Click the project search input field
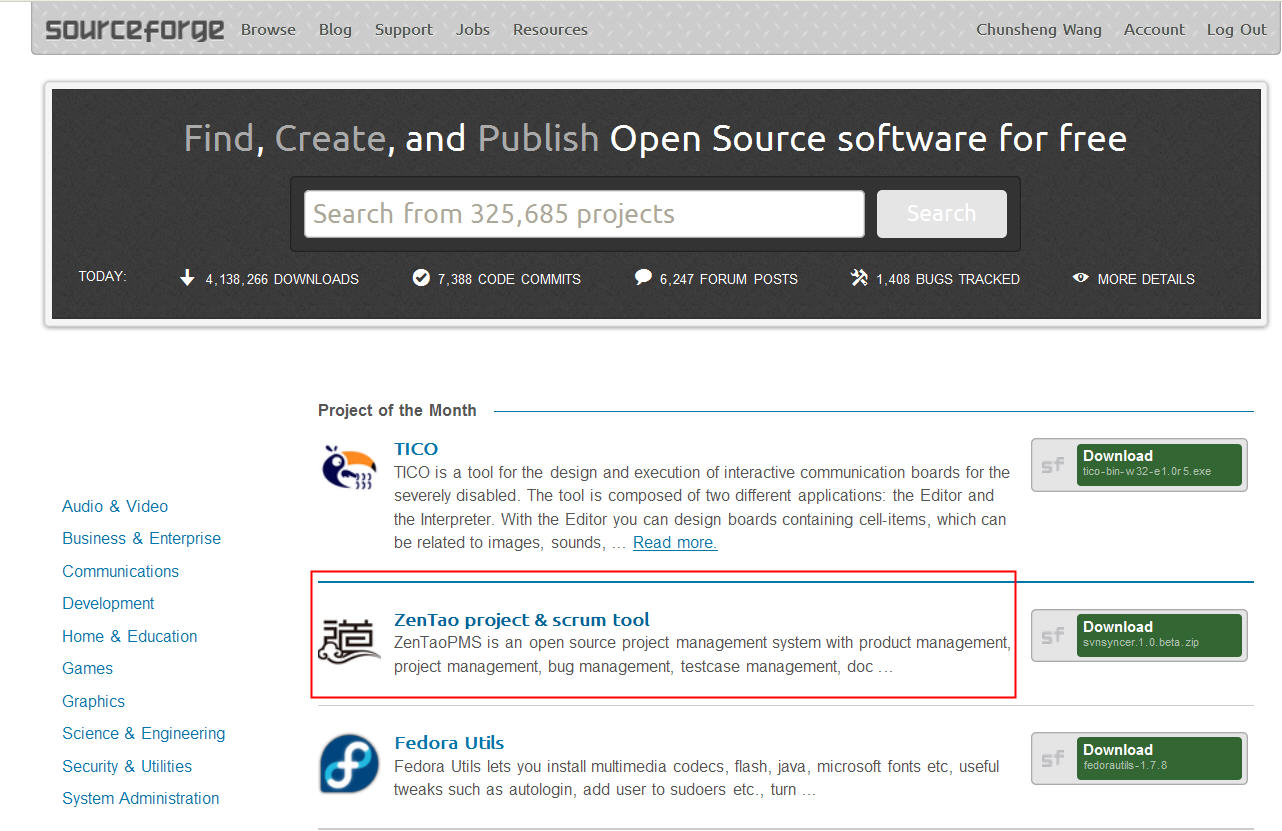Viewport: 1282px width, 831px height. pyautogui.click(x=584, y=214)
